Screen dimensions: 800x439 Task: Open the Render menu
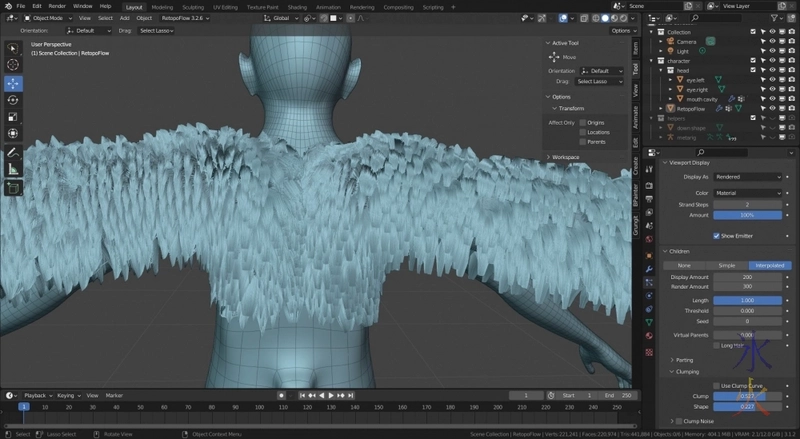pos(57,6)
